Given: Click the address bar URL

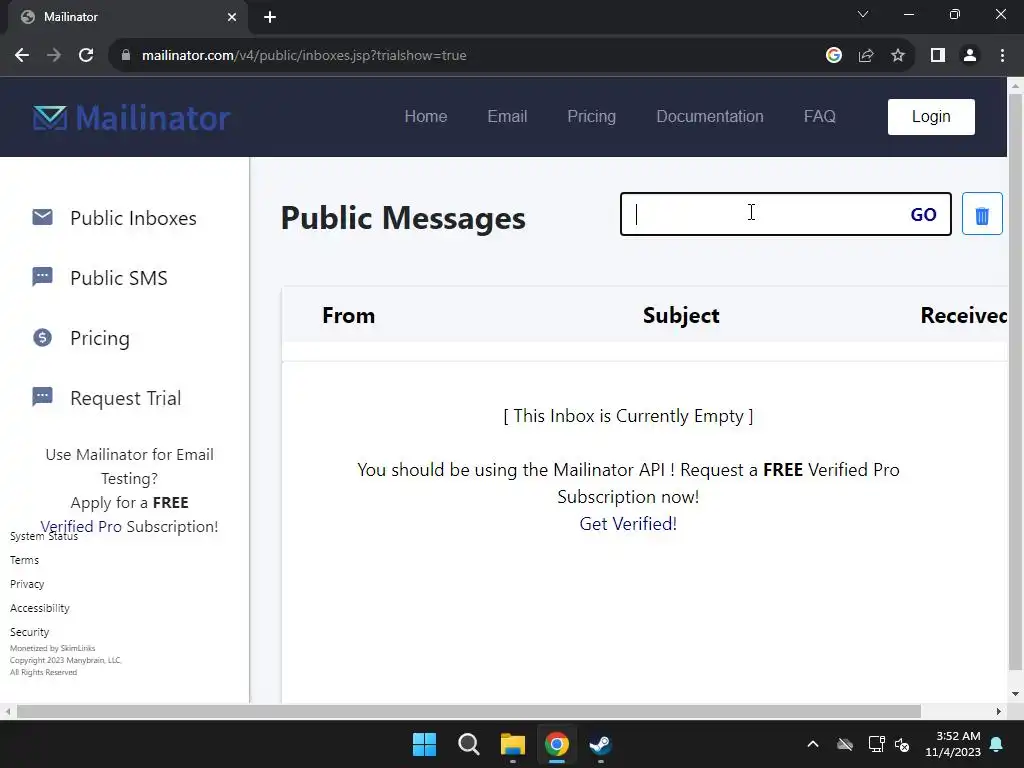Looking at the screenshot, I should point(304,56).
